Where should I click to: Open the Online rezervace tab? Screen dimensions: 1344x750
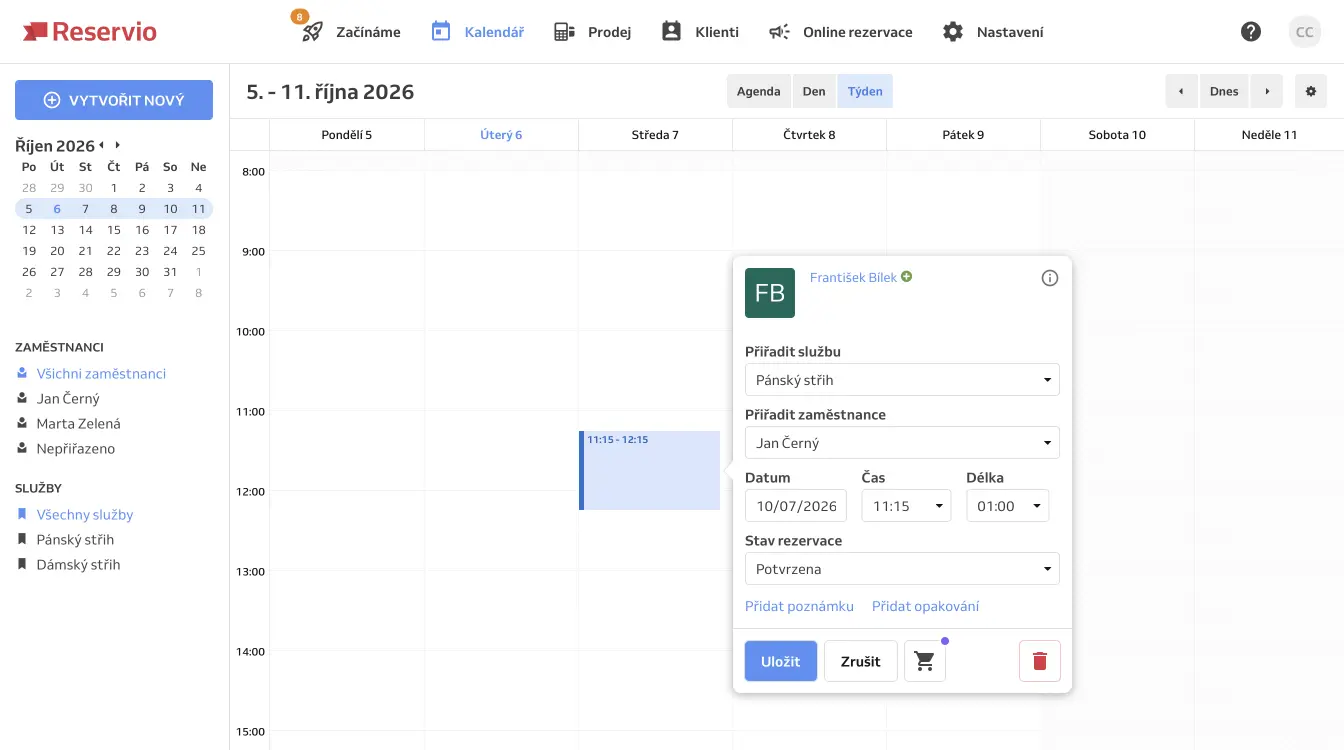coord(840,32)
